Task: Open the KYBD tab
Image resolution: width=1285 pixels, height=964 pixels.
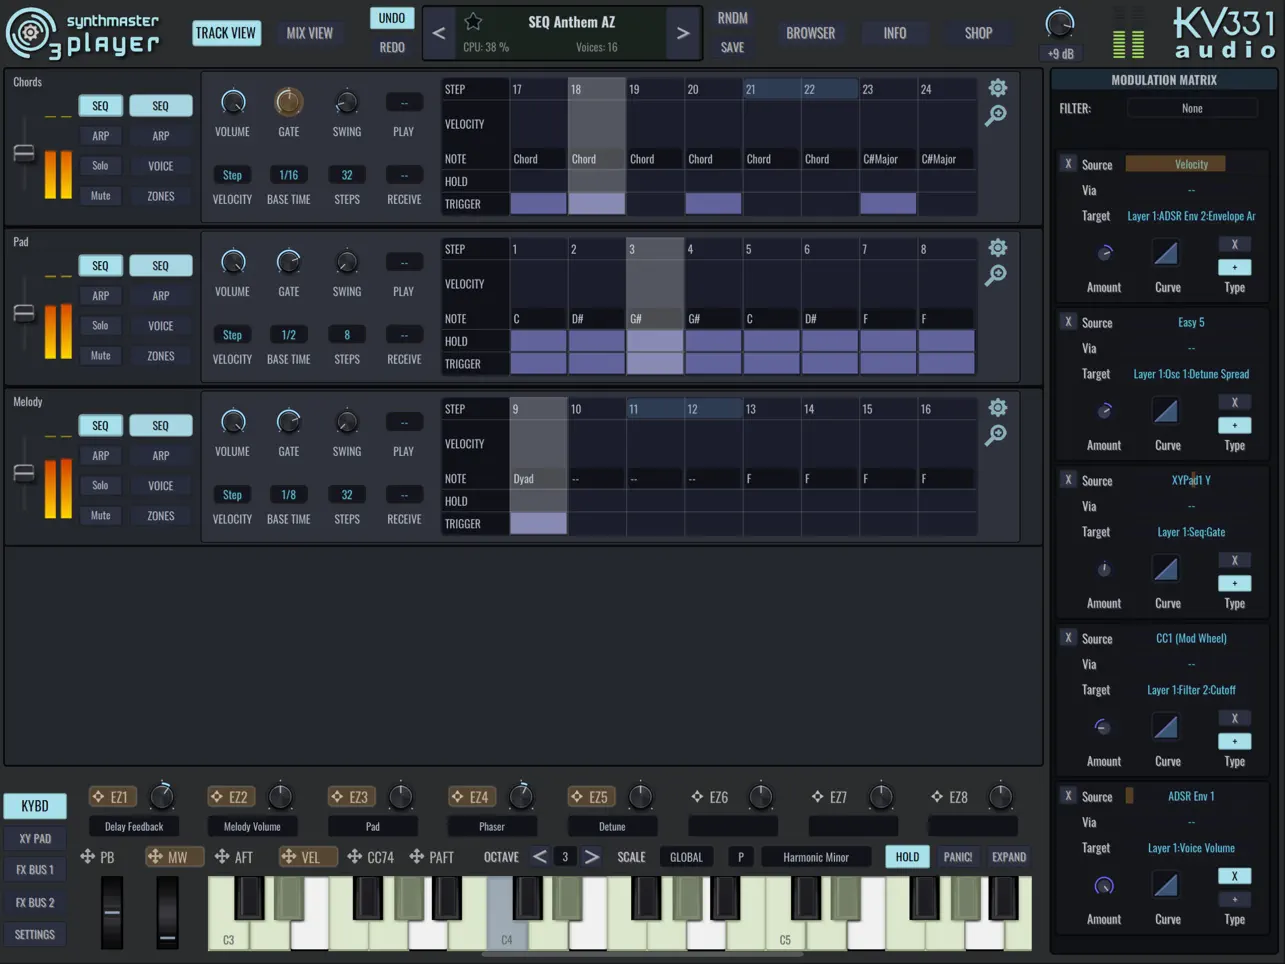Action: [35, 806]
